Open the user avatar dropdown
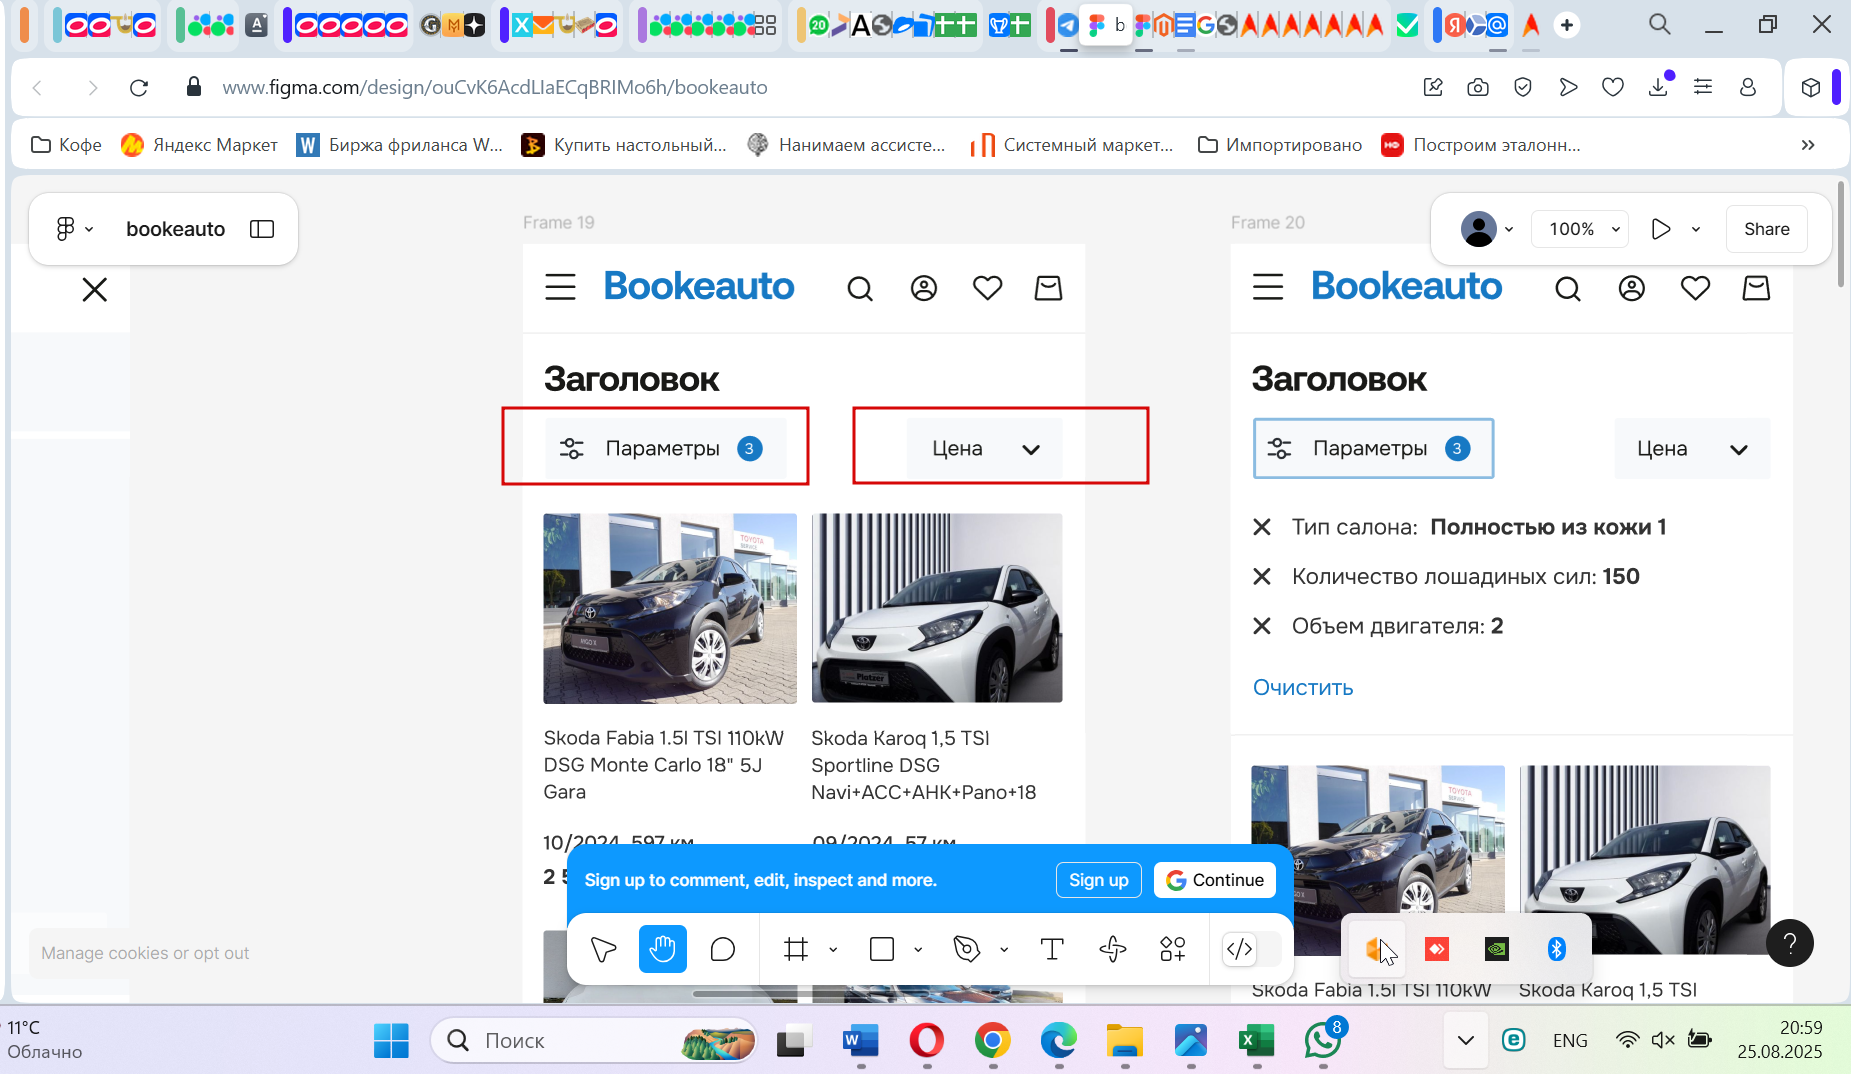Viewport: 1851px width, 1074px height. pyautogui.click(x=1487, y=229)
